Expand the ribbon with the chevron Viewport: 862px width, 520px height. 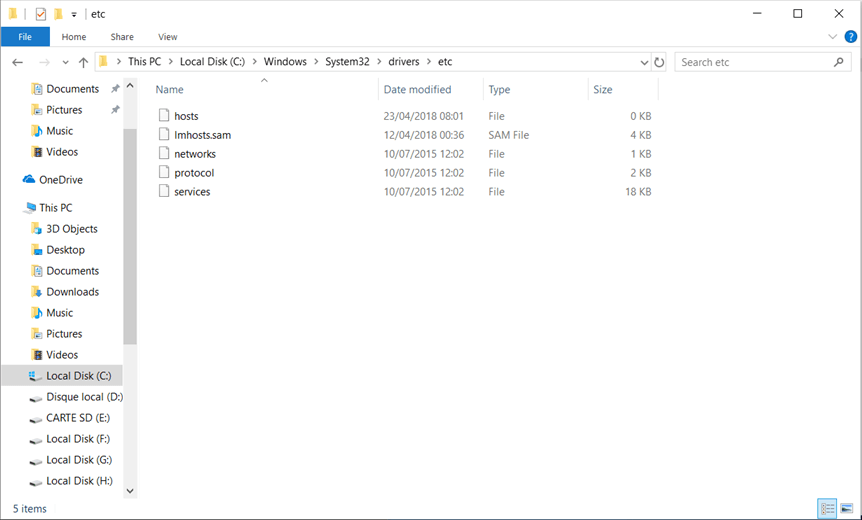[x=832, y=37]
